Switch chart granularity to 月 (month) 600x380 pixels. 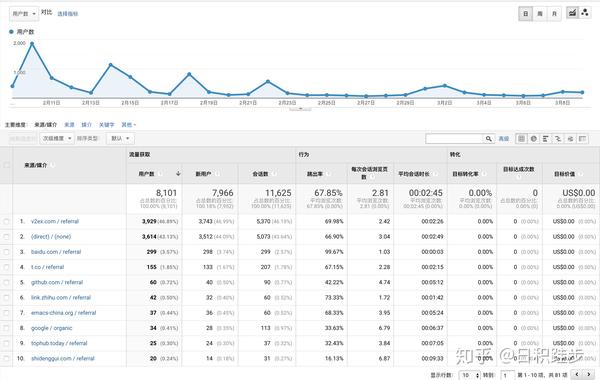[554, 14]
